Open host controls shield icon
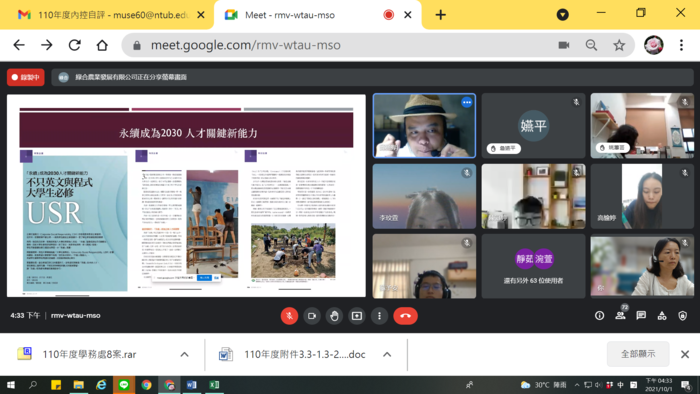 (683, 316)
